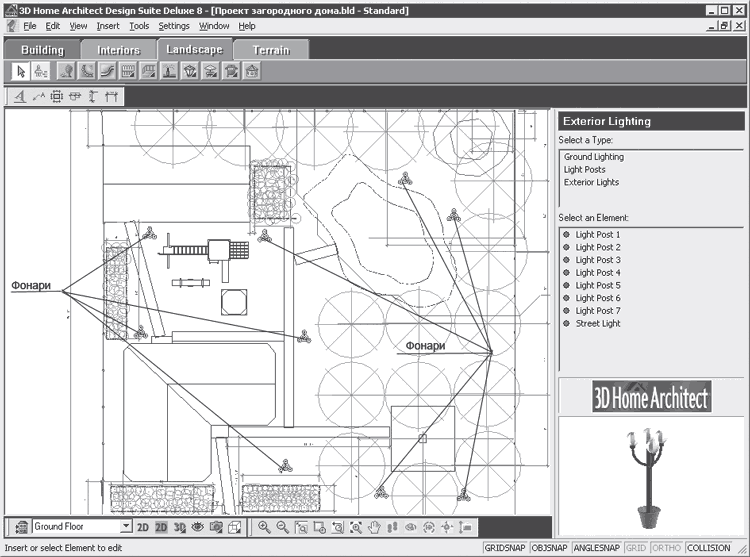Click the text annotation tool icon

[20, 97]
